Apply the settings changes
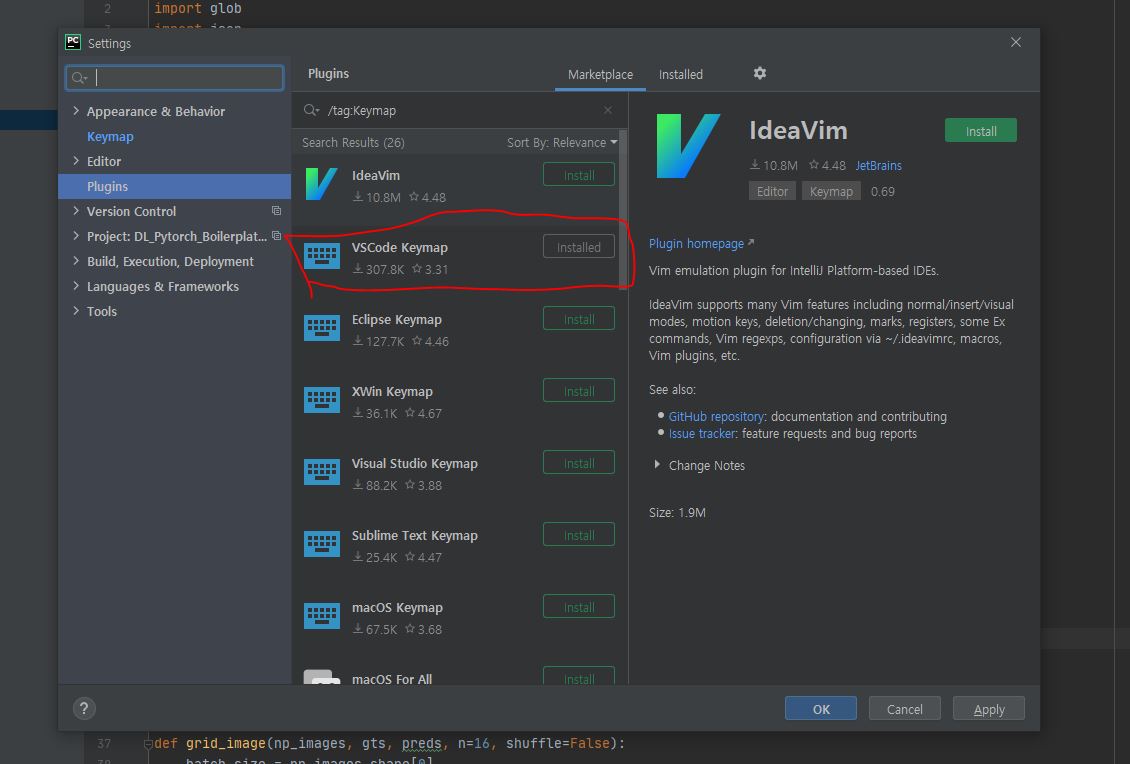The height and width of the screenshot is (764, 1130). (989, 709)
